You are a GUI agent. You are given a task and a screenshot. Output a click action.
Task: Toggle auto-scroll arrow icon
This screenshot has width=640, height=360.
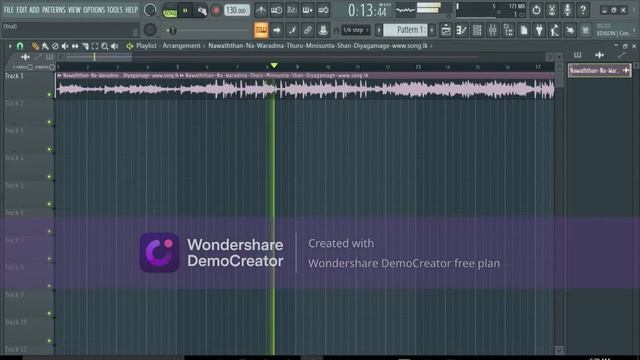(x=277, y=30)
